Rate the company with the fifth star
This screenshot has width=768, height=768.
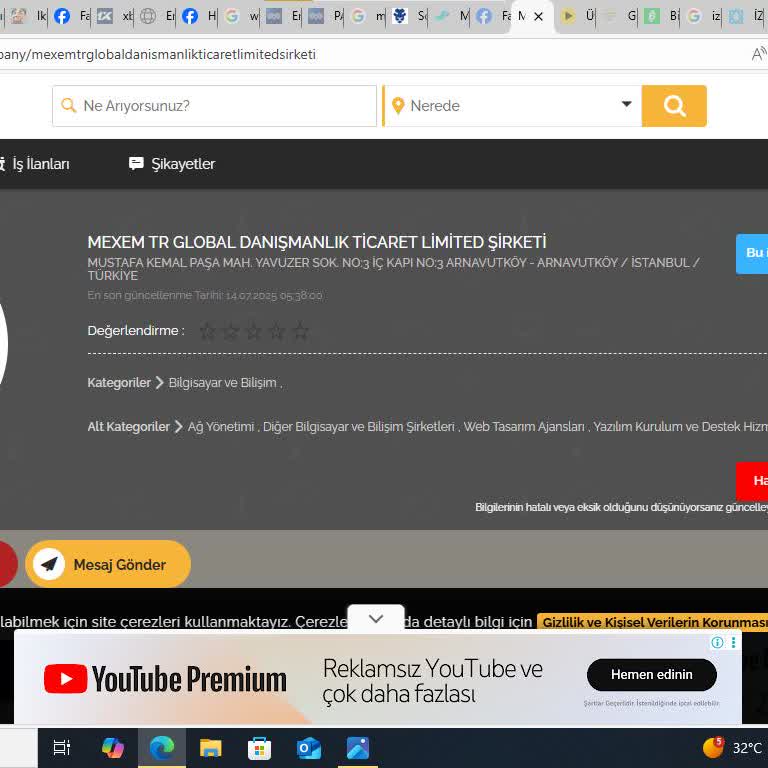pos(300,331)
